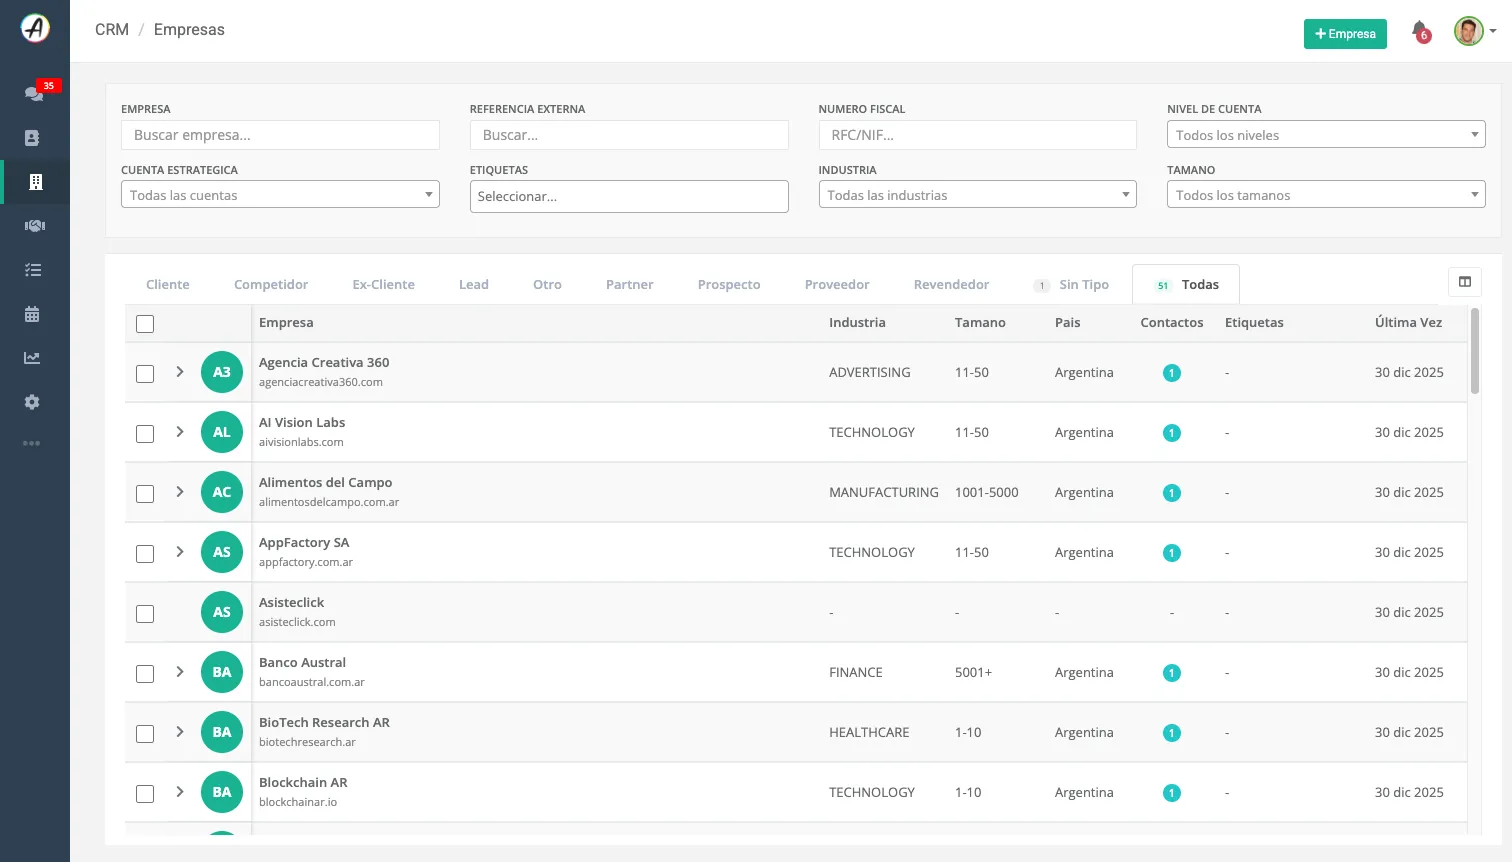Open the notifications bell
Image resolution: width=1512 pixels, height=862 pixels.
pos(1420,32)
